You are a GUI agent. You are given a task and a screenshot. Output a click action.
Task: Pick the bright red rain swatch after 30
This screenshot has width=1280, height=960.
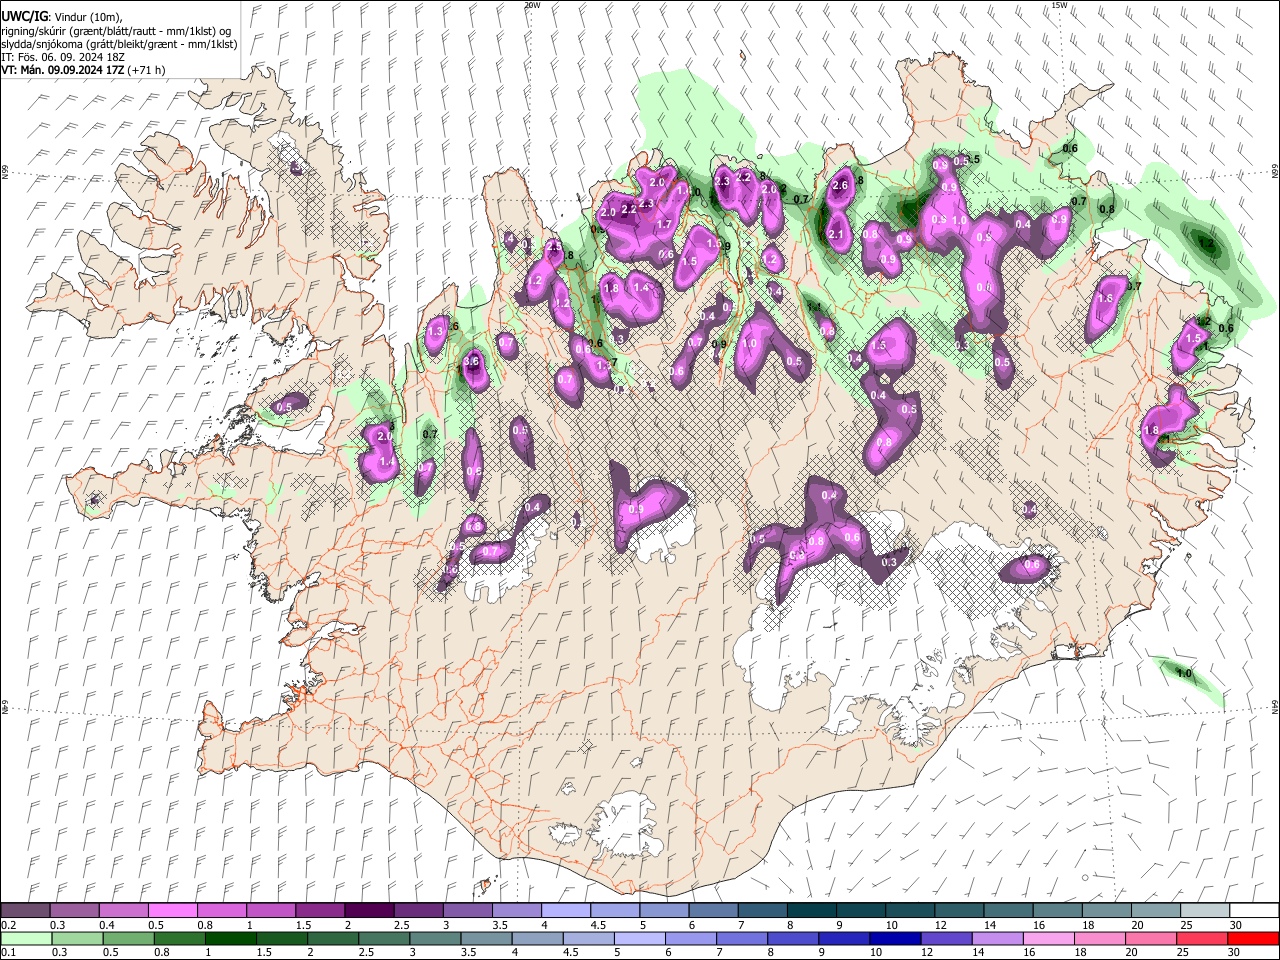click(x=1253, y=938)
